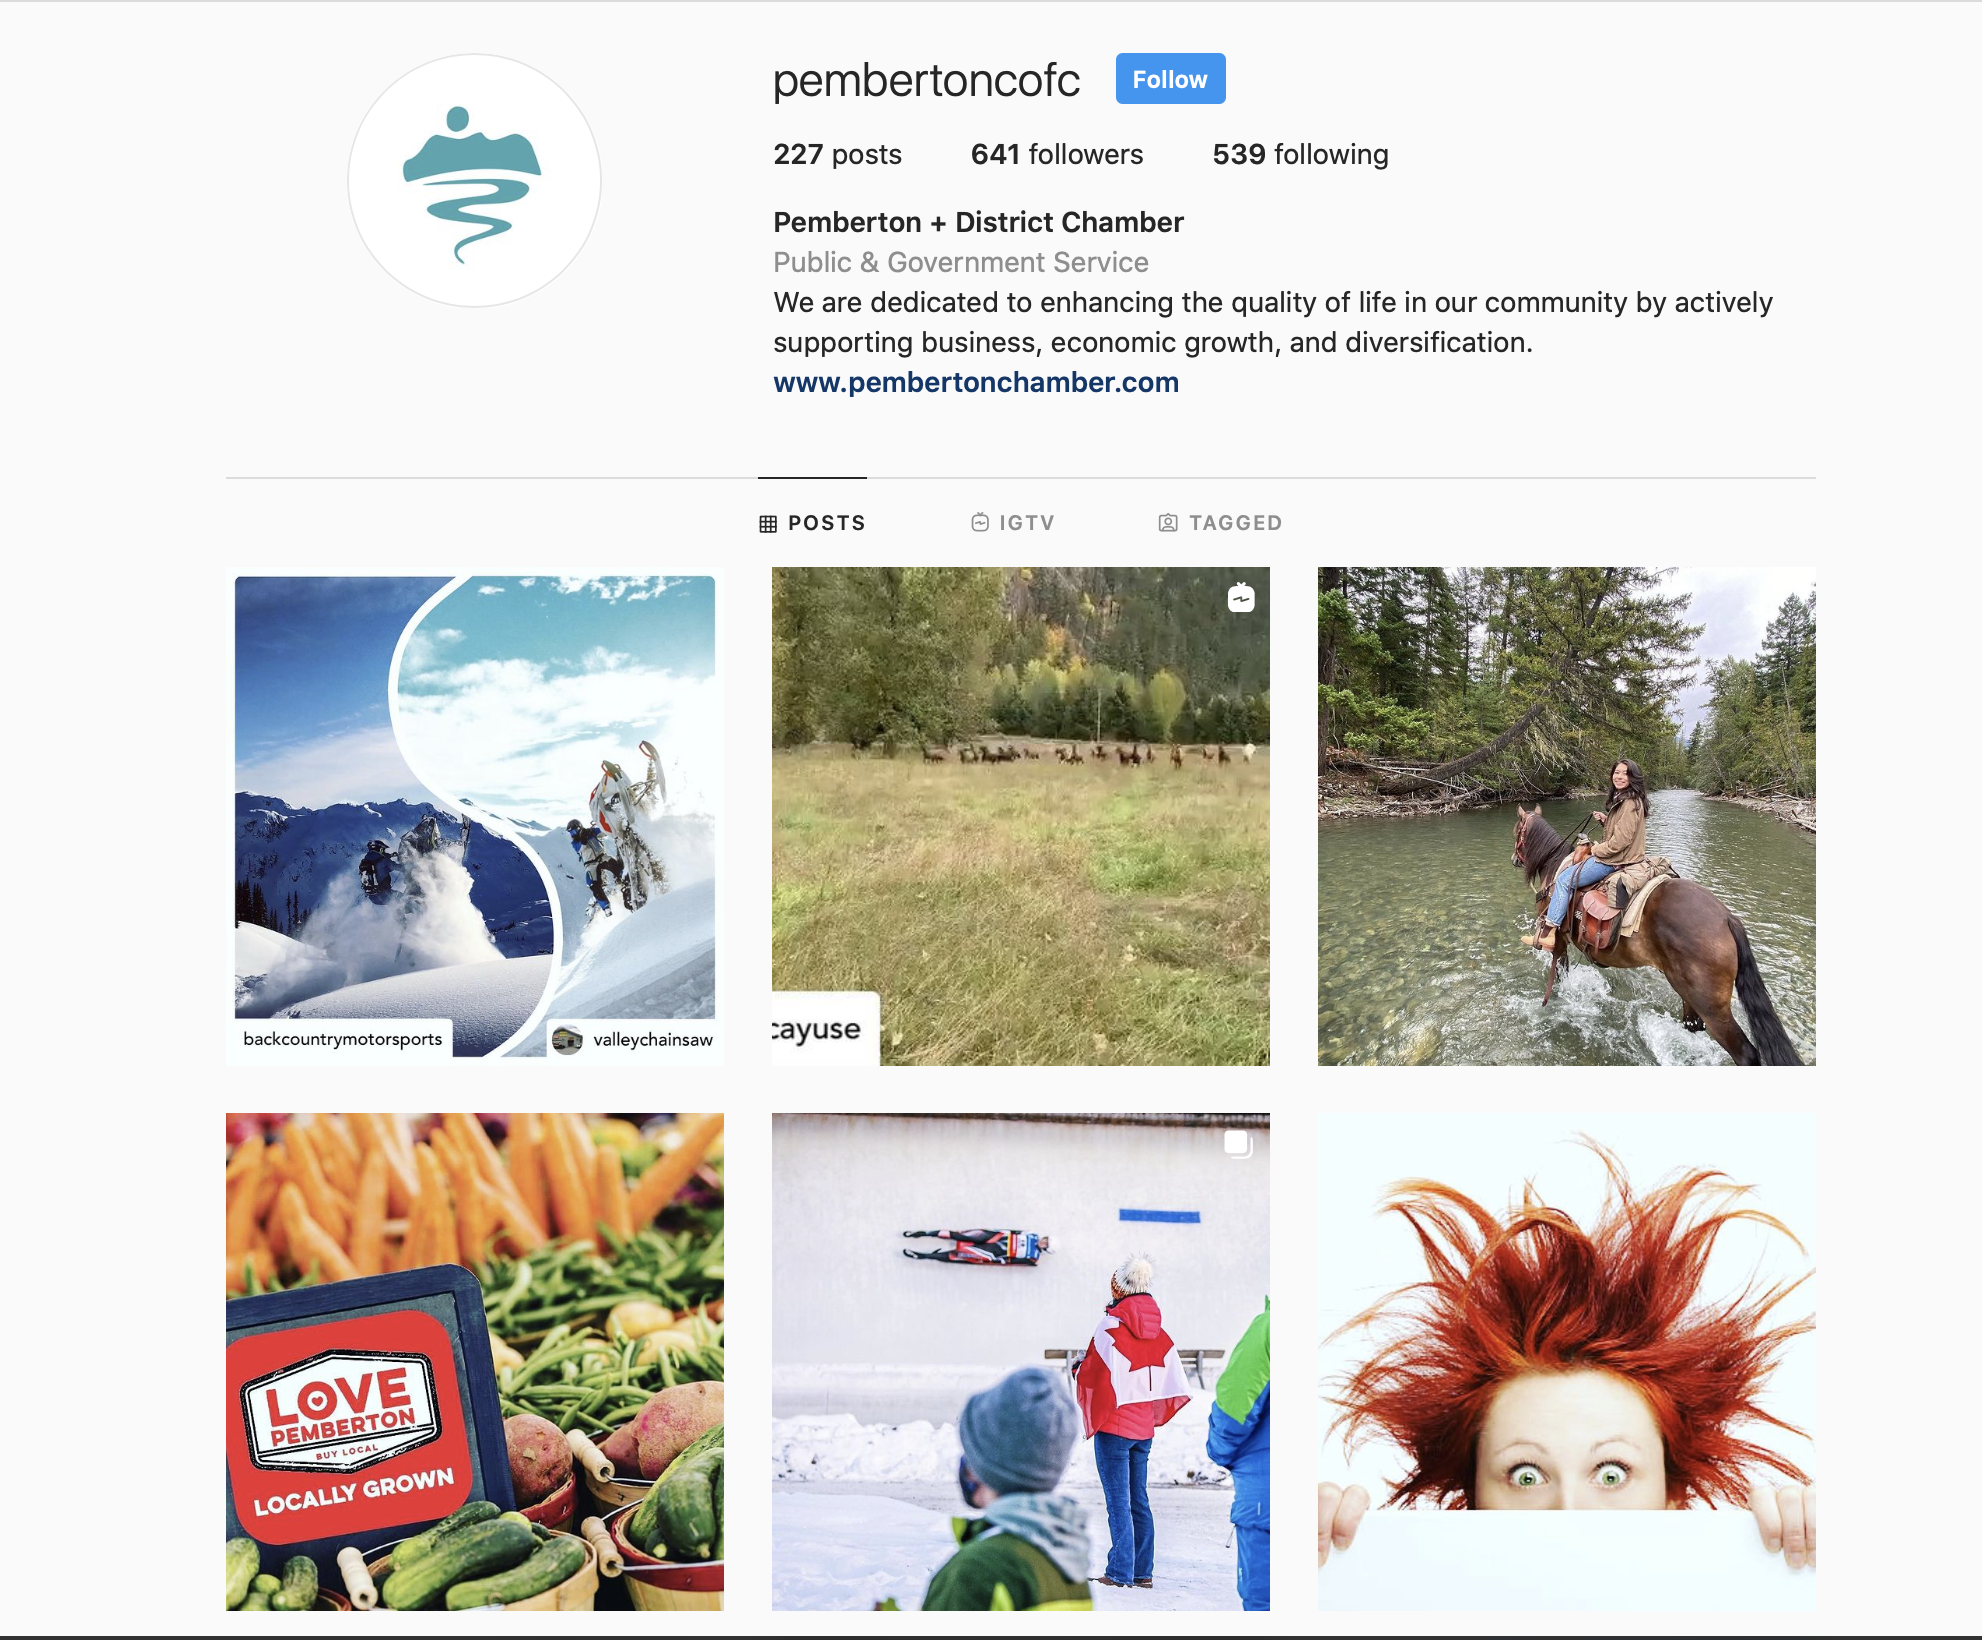Viewport: 1982px width, 1640px height.
Task: Switch to the IGTV tab
Action: point(1013,522)
